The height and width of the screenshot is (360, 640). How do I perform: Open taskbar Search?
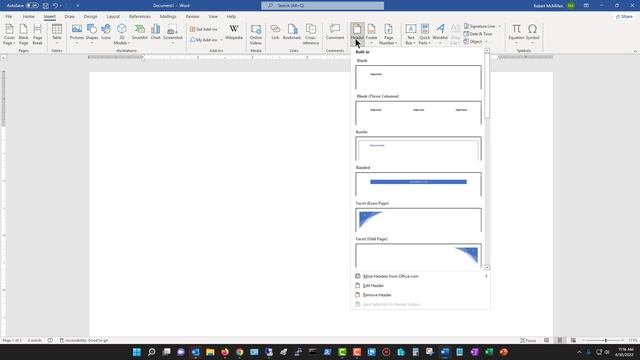tap(151, 352)
